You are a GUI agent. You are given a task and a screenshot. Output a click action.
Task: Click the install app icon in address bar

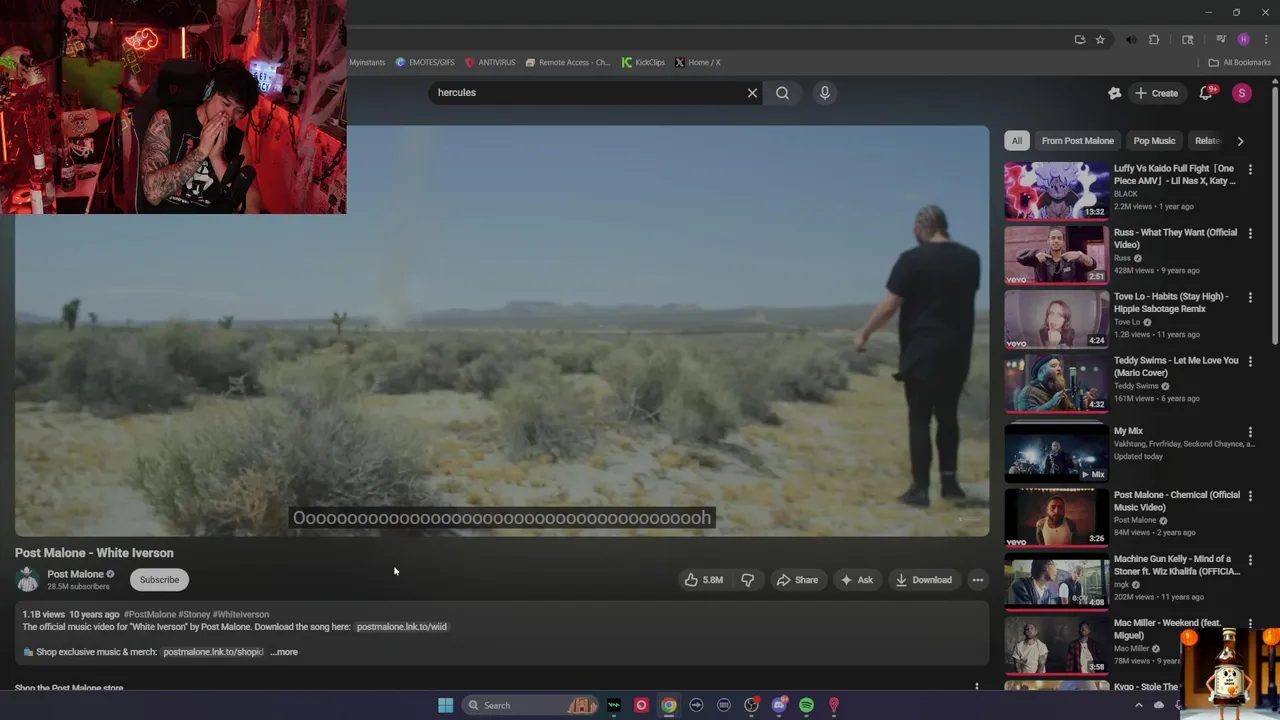[x=1080, y=40]
